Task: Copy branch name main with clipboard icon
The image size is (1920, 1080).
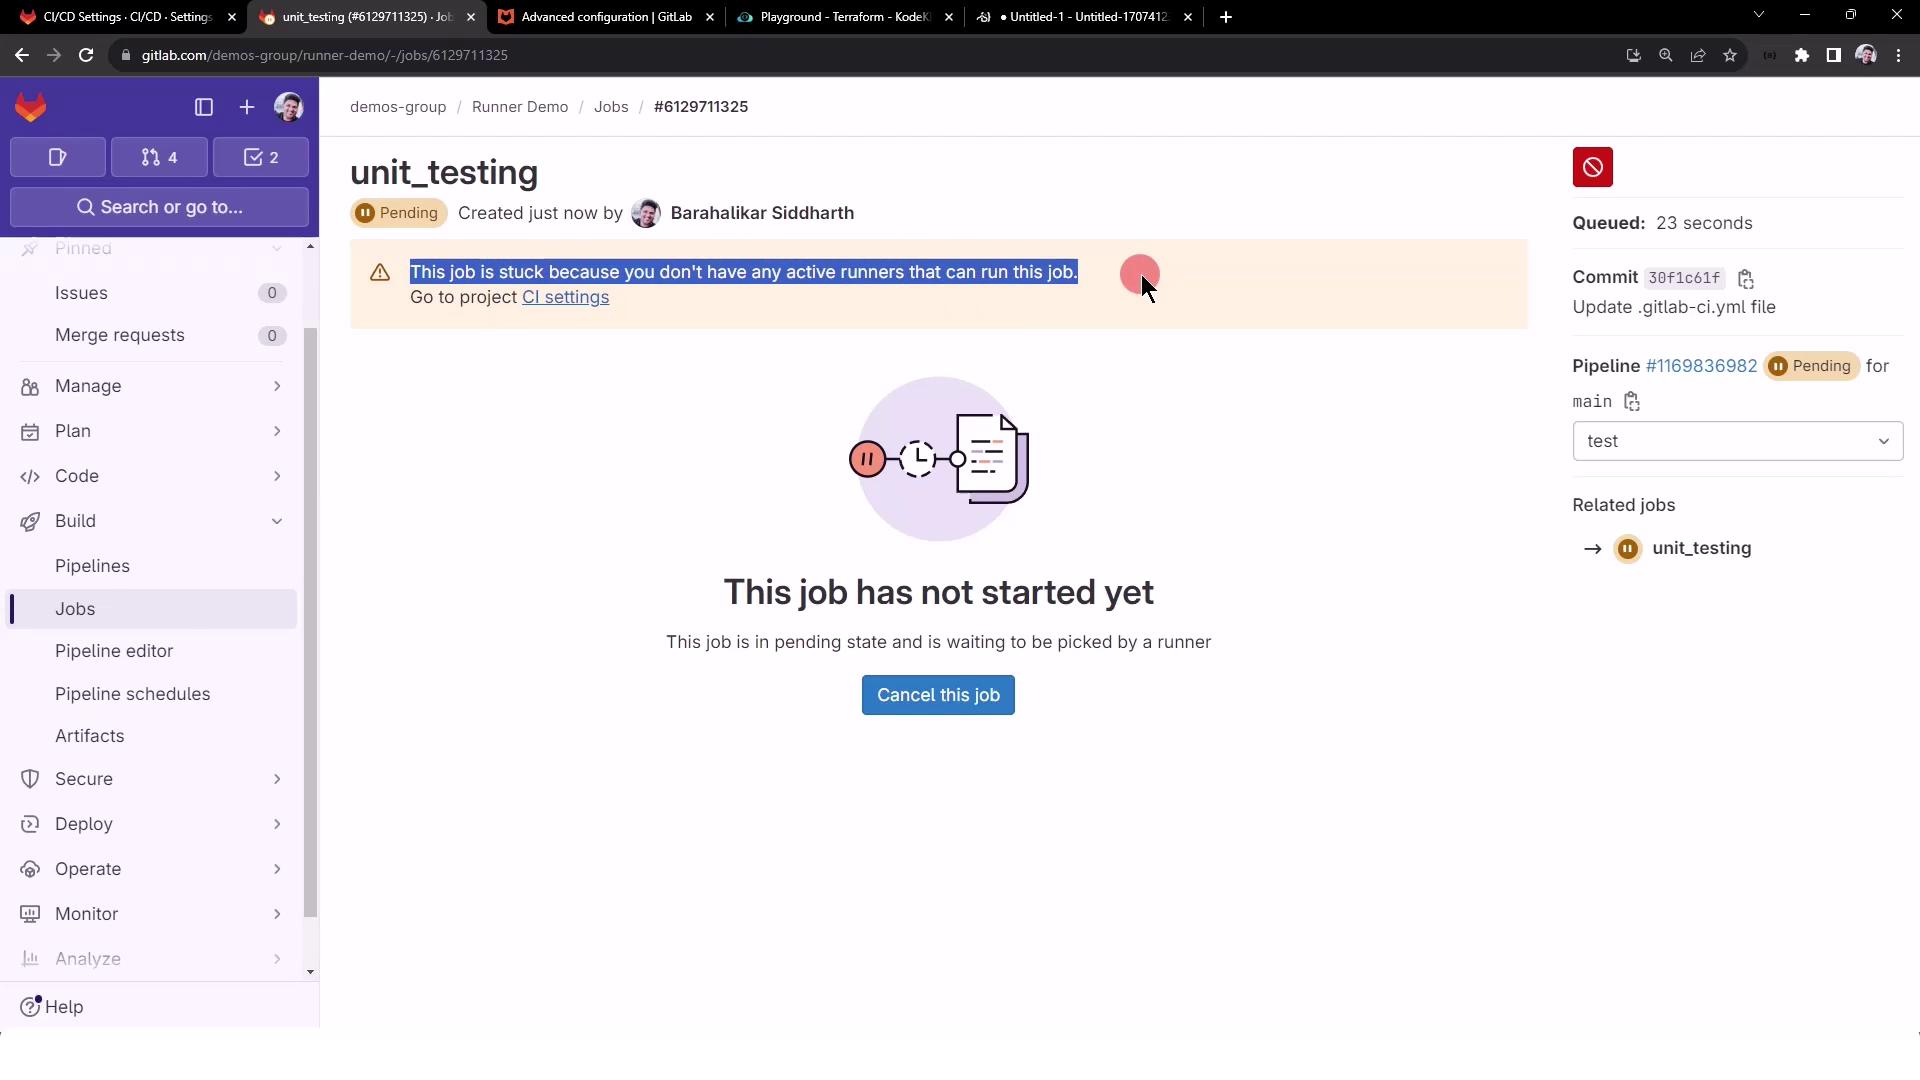Action: [x=1632, y=402]
